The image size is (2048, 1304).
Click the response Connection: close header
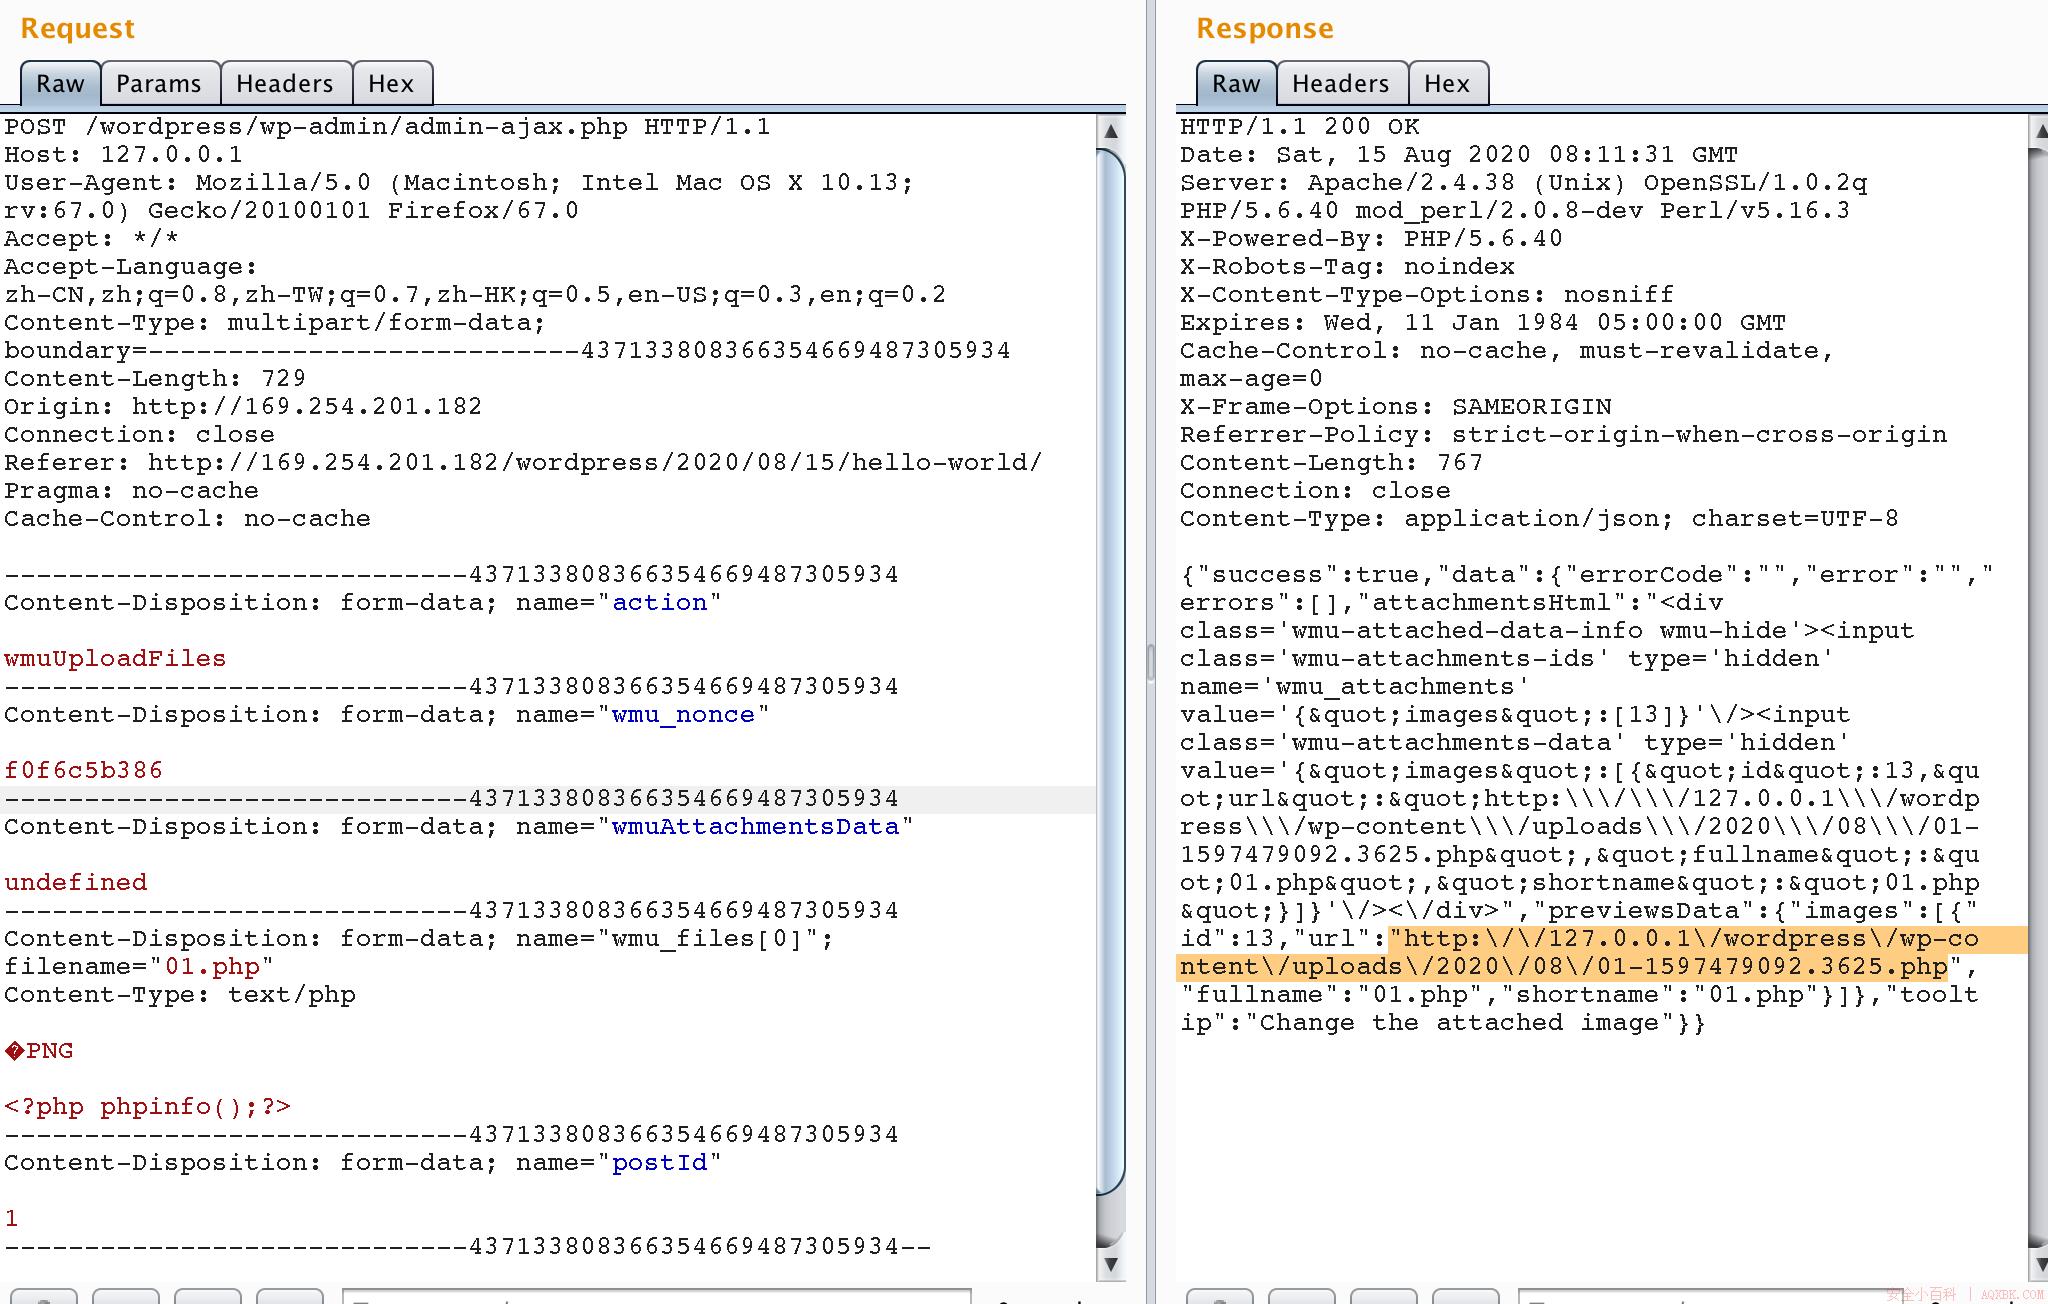(1315, 491)
